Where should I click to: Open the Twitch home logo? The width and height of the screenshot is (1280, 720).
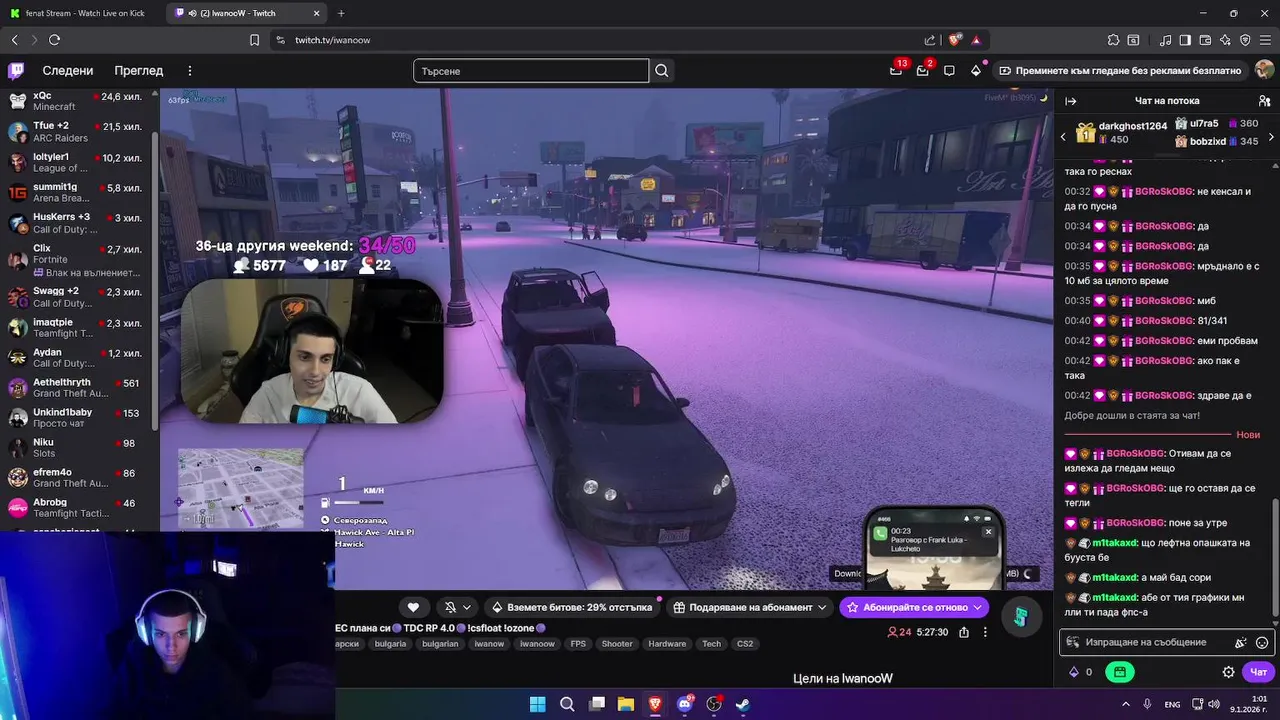tap(16, 71)
